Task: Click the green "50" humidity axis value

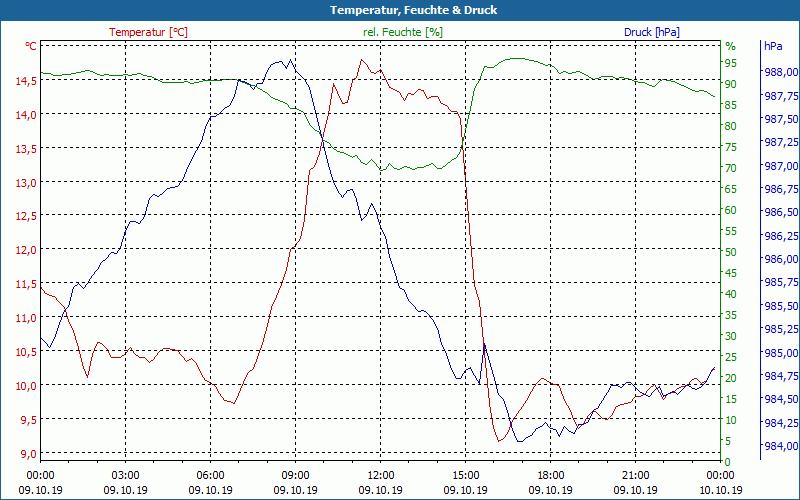Action: pyautogui.click(x=731, y=252)
